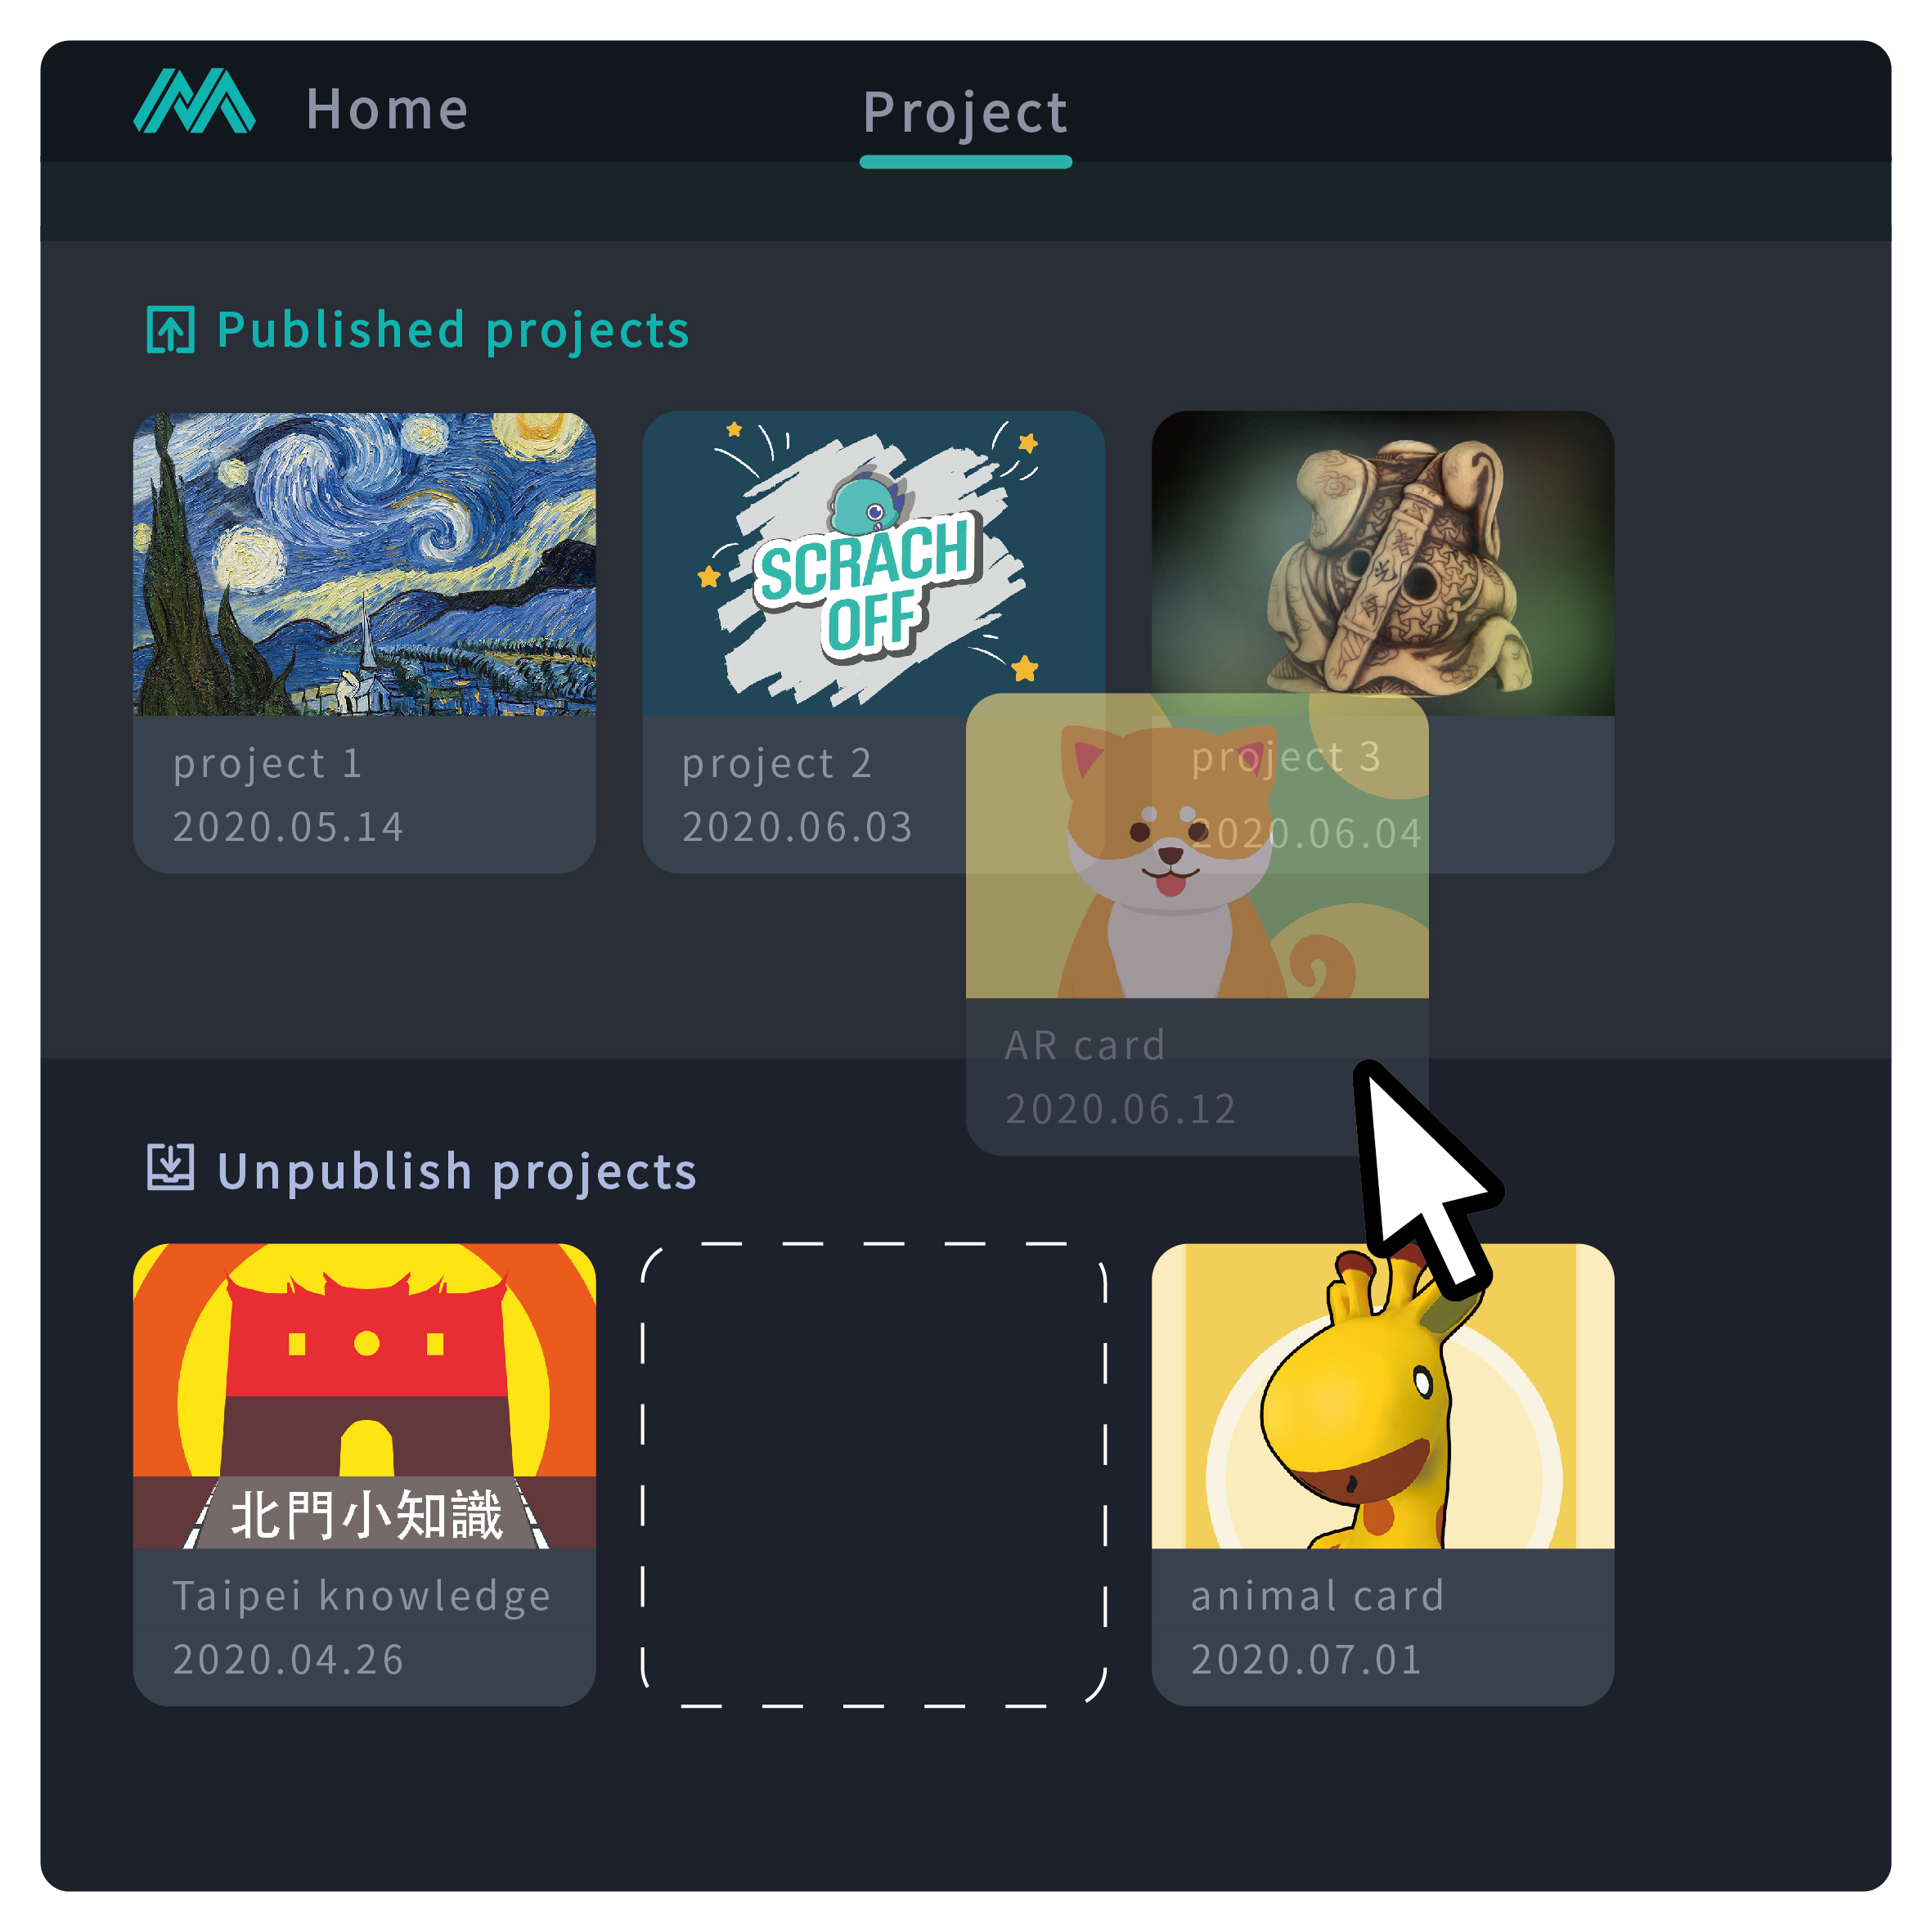Click the Taipei knowledge title text
The height and width of the screenshot is (1932, 1932).
pos(361,1596)
